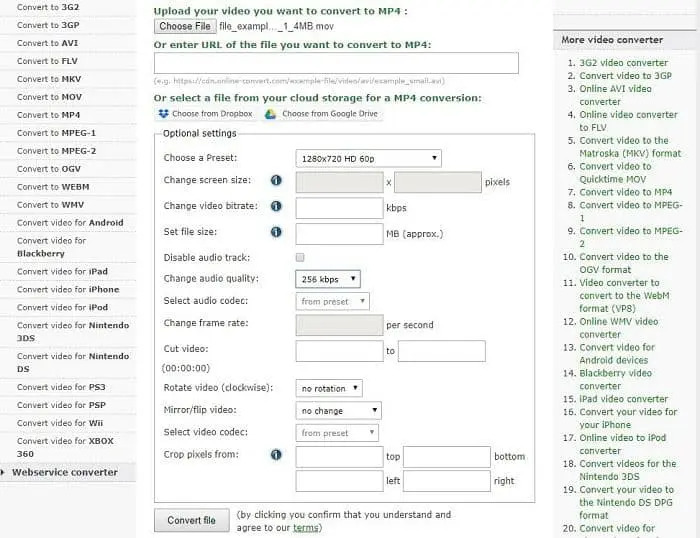Click info icon beside Change video bitrate
The height and width of the screenshot is (538, 700).
pyautogui.click(x=276, y=207)
